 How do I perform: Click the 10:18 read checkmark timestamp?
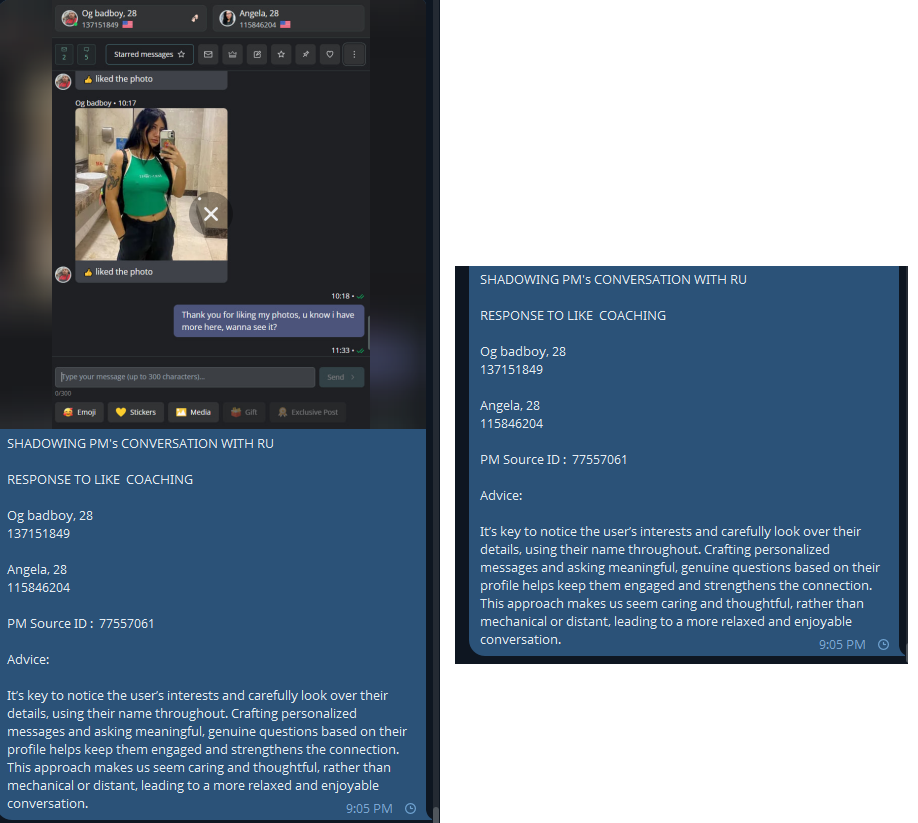(x=348, y=296)
